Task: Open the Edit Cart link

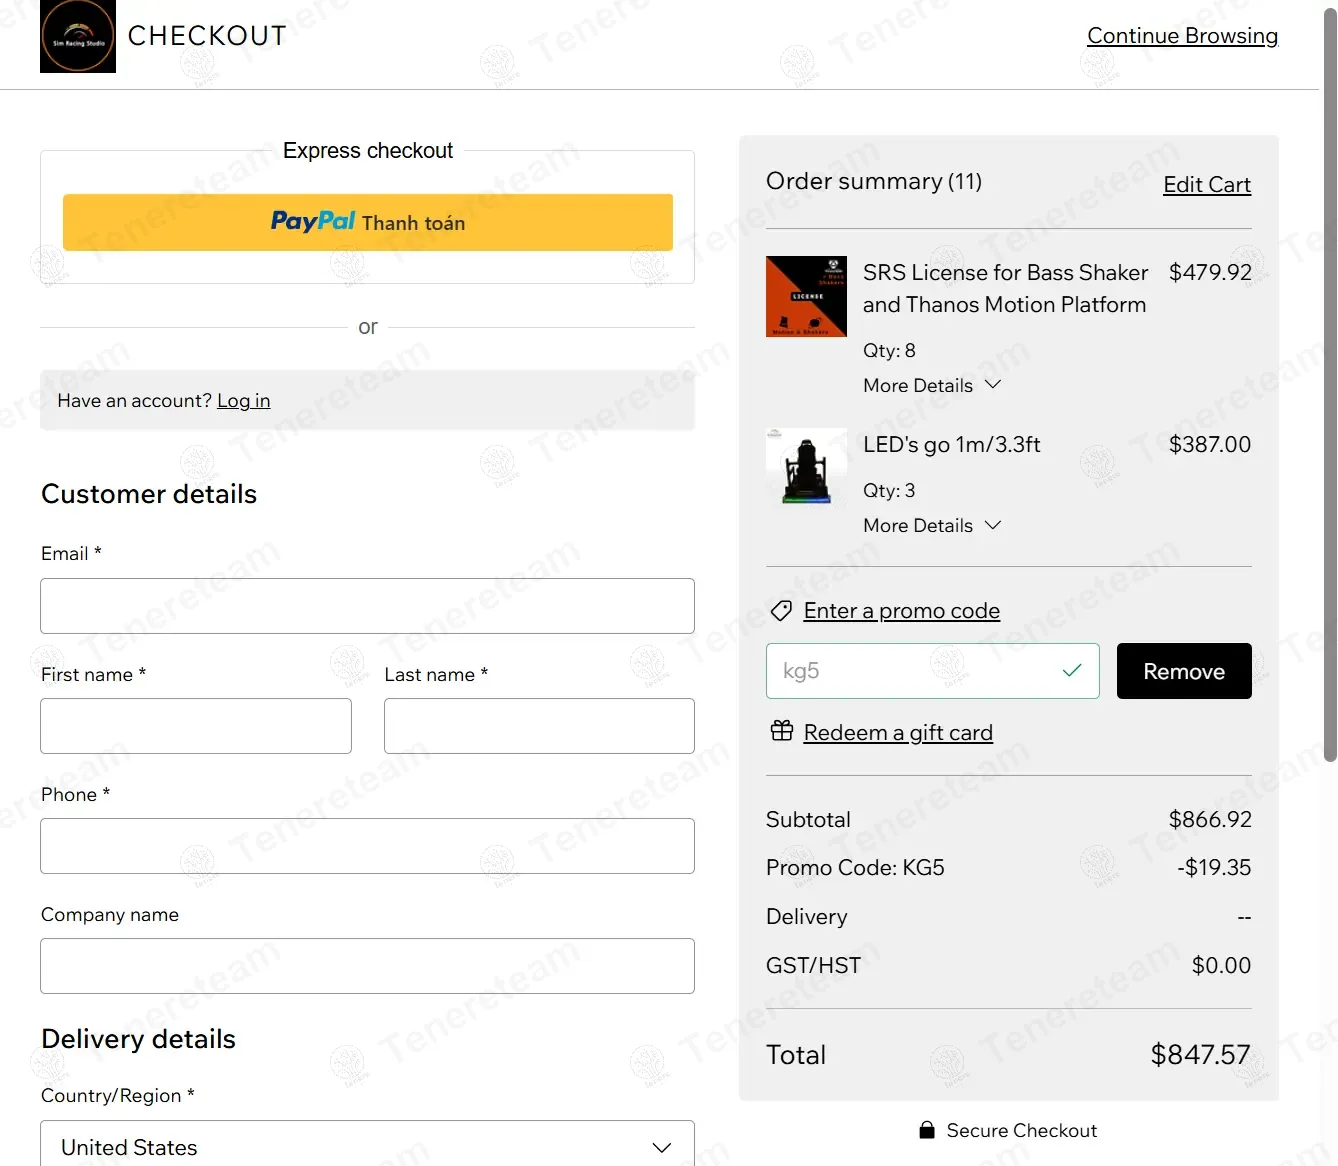Action: tap(1206, 185)
